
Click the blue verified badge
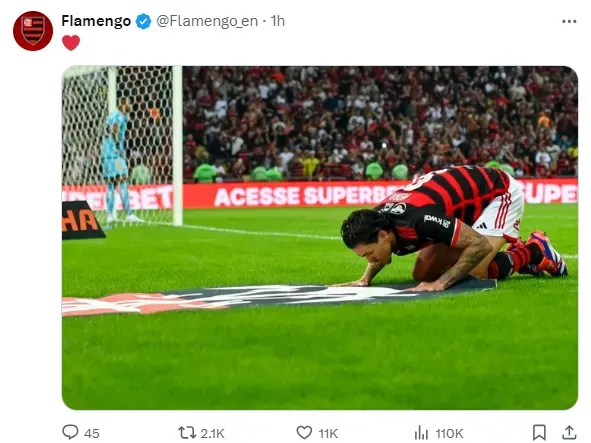[x=143, y=21]
